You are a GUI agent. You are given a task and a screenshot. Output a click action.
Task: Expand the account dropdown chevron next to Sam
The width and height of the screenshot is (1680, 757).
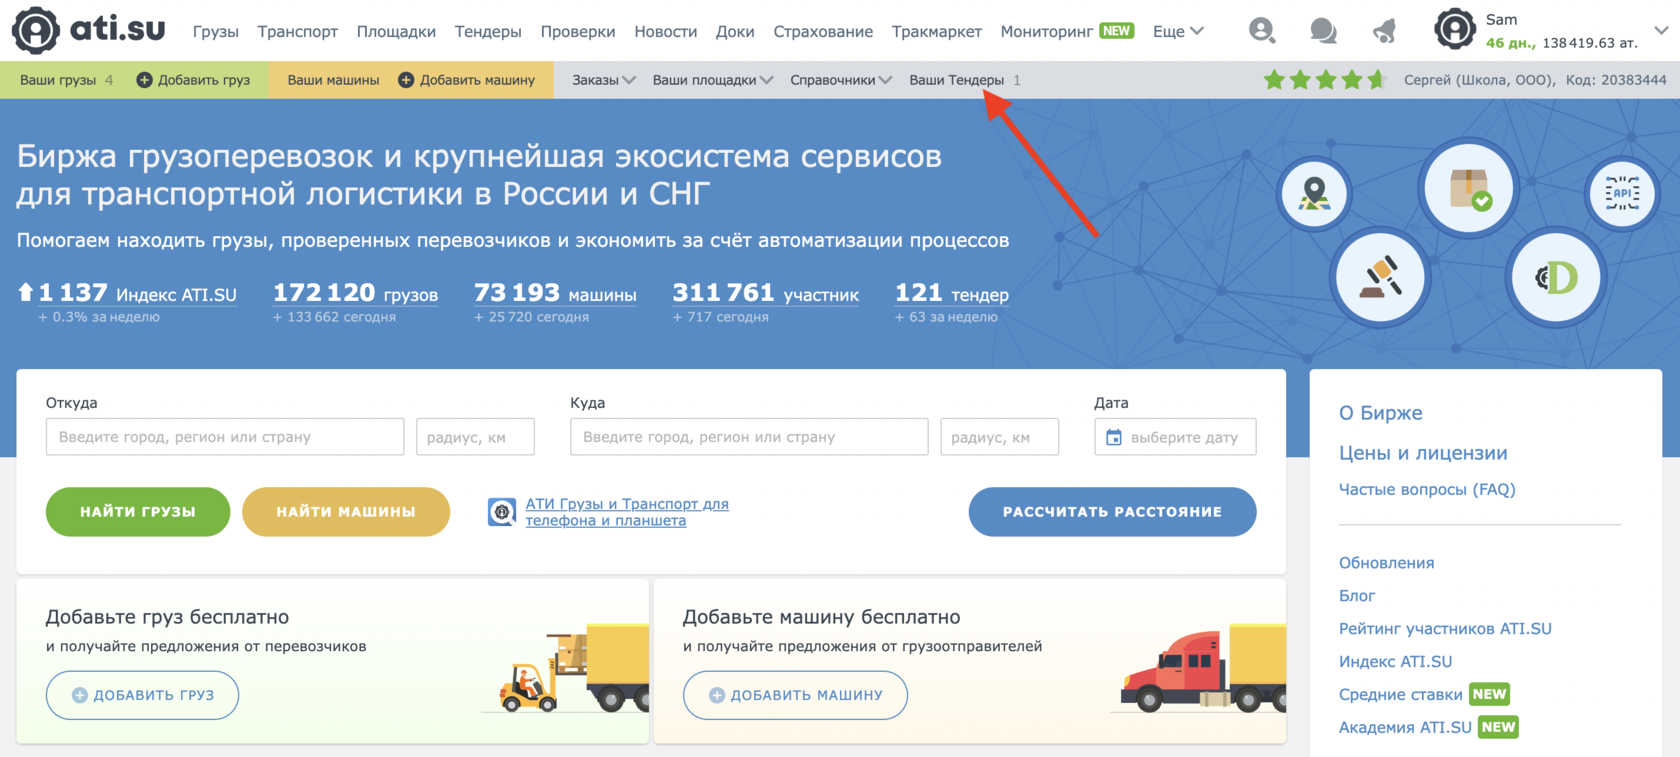click(x=1661, y=30)
